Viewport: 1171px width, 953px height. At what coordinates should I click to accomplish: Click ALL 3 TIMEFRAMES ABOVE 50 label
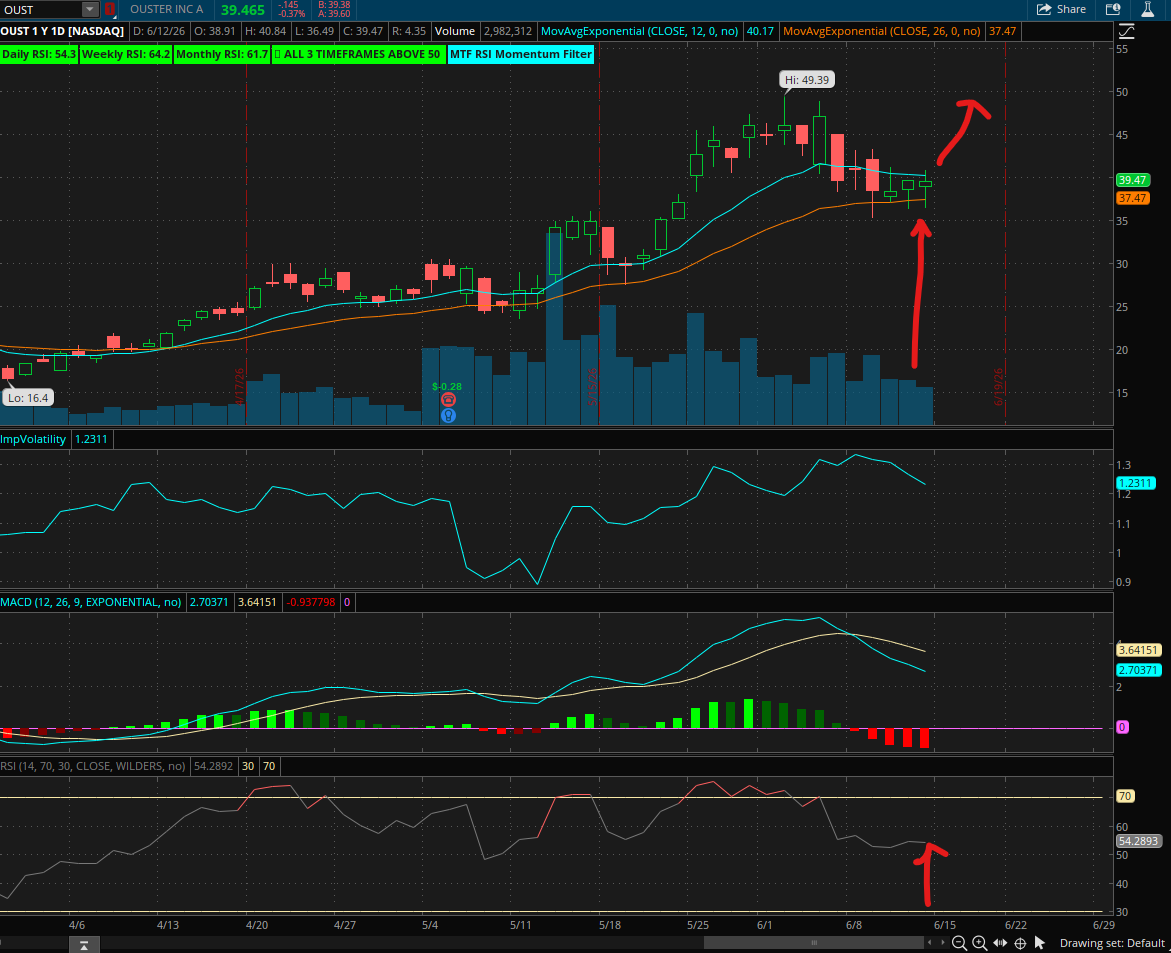coord(358,54)
